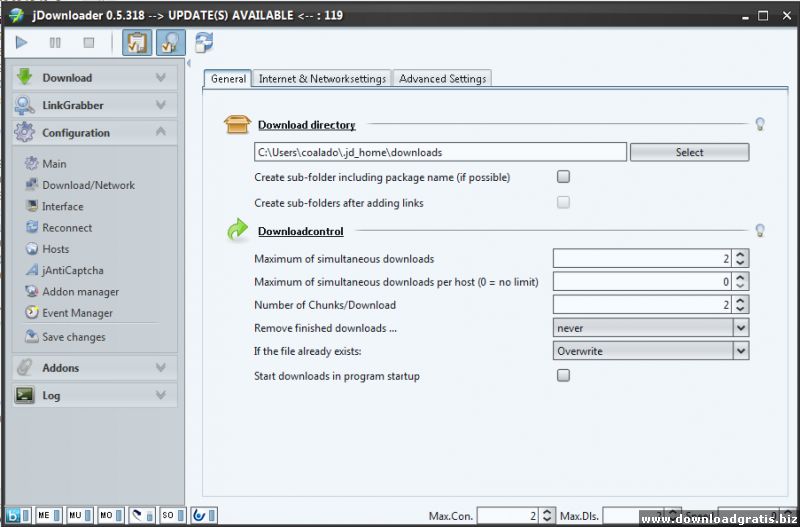Image resolution: width=800 pixels, height=527 pixels.
Task: Click the Max.Con. stepper arrows
Action: point(546,516)
